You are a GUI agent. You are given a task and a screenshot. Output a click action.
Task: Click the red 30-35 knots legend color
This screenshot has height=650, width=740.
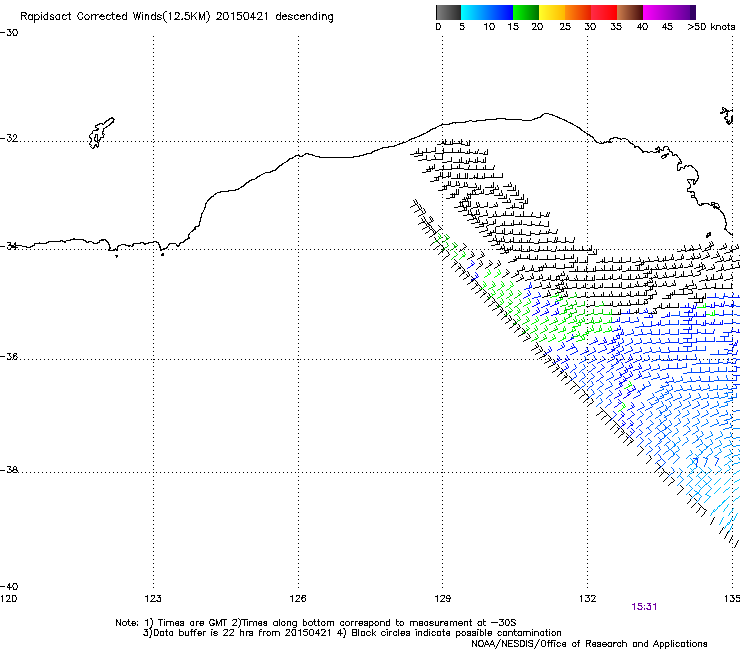pyautogui.click(x=604, y=12)
